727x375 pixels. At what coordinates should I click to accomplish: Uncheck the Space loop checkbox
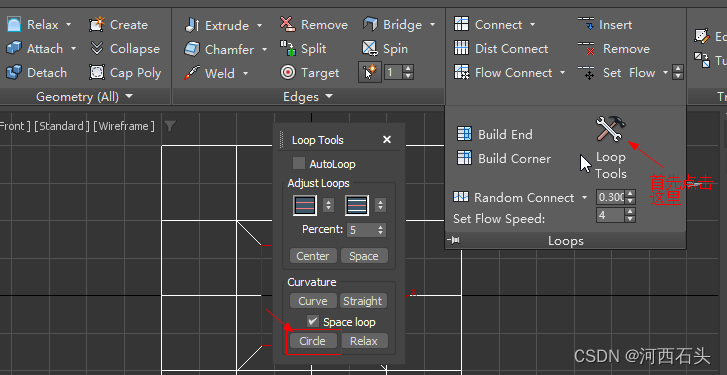313,321
